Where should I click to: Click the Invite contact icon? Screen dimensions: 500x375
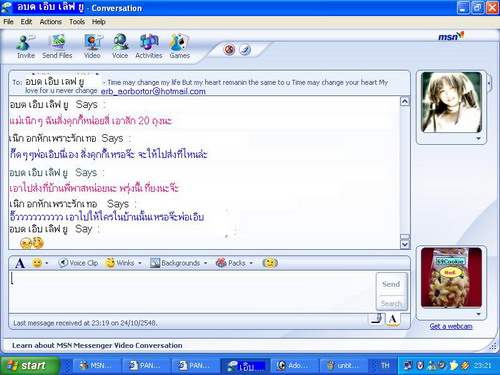(26, 47)
